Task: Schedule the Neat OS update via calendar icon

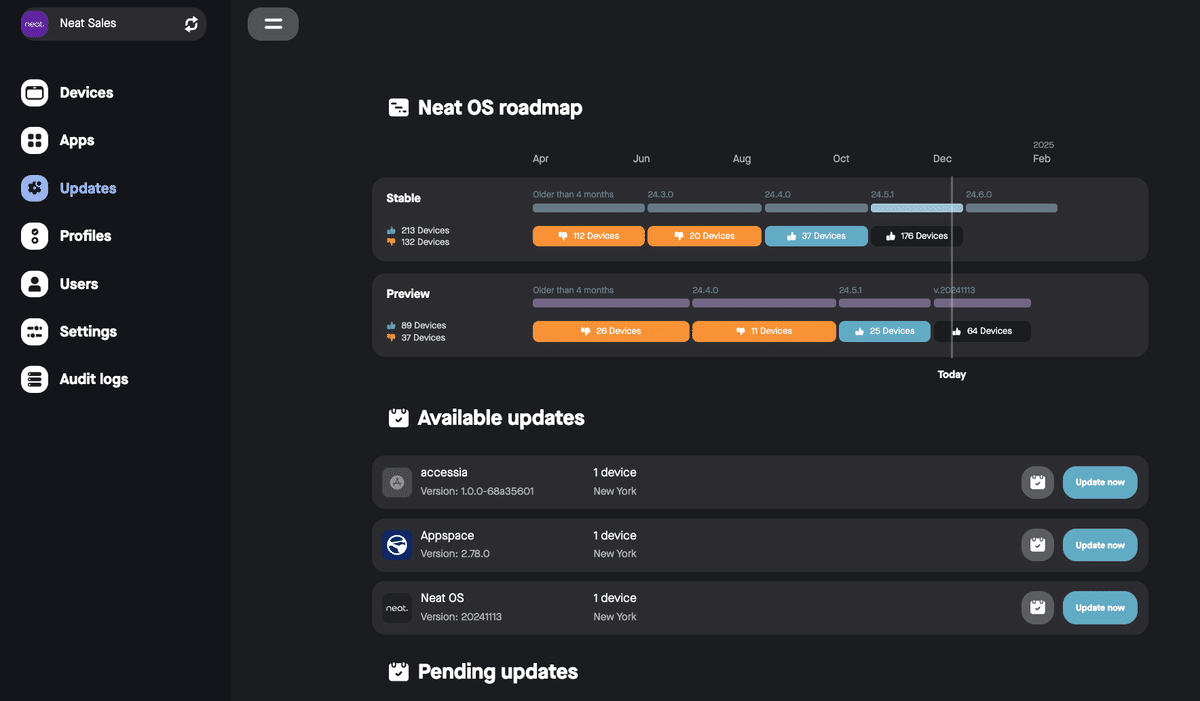Action: (x=1038, y=608)
